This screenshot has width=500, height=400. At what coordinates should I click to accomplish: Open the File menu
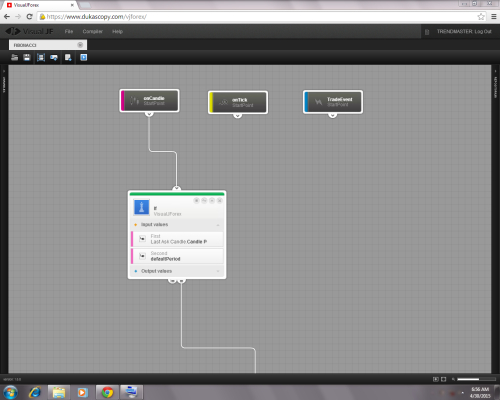69,31
